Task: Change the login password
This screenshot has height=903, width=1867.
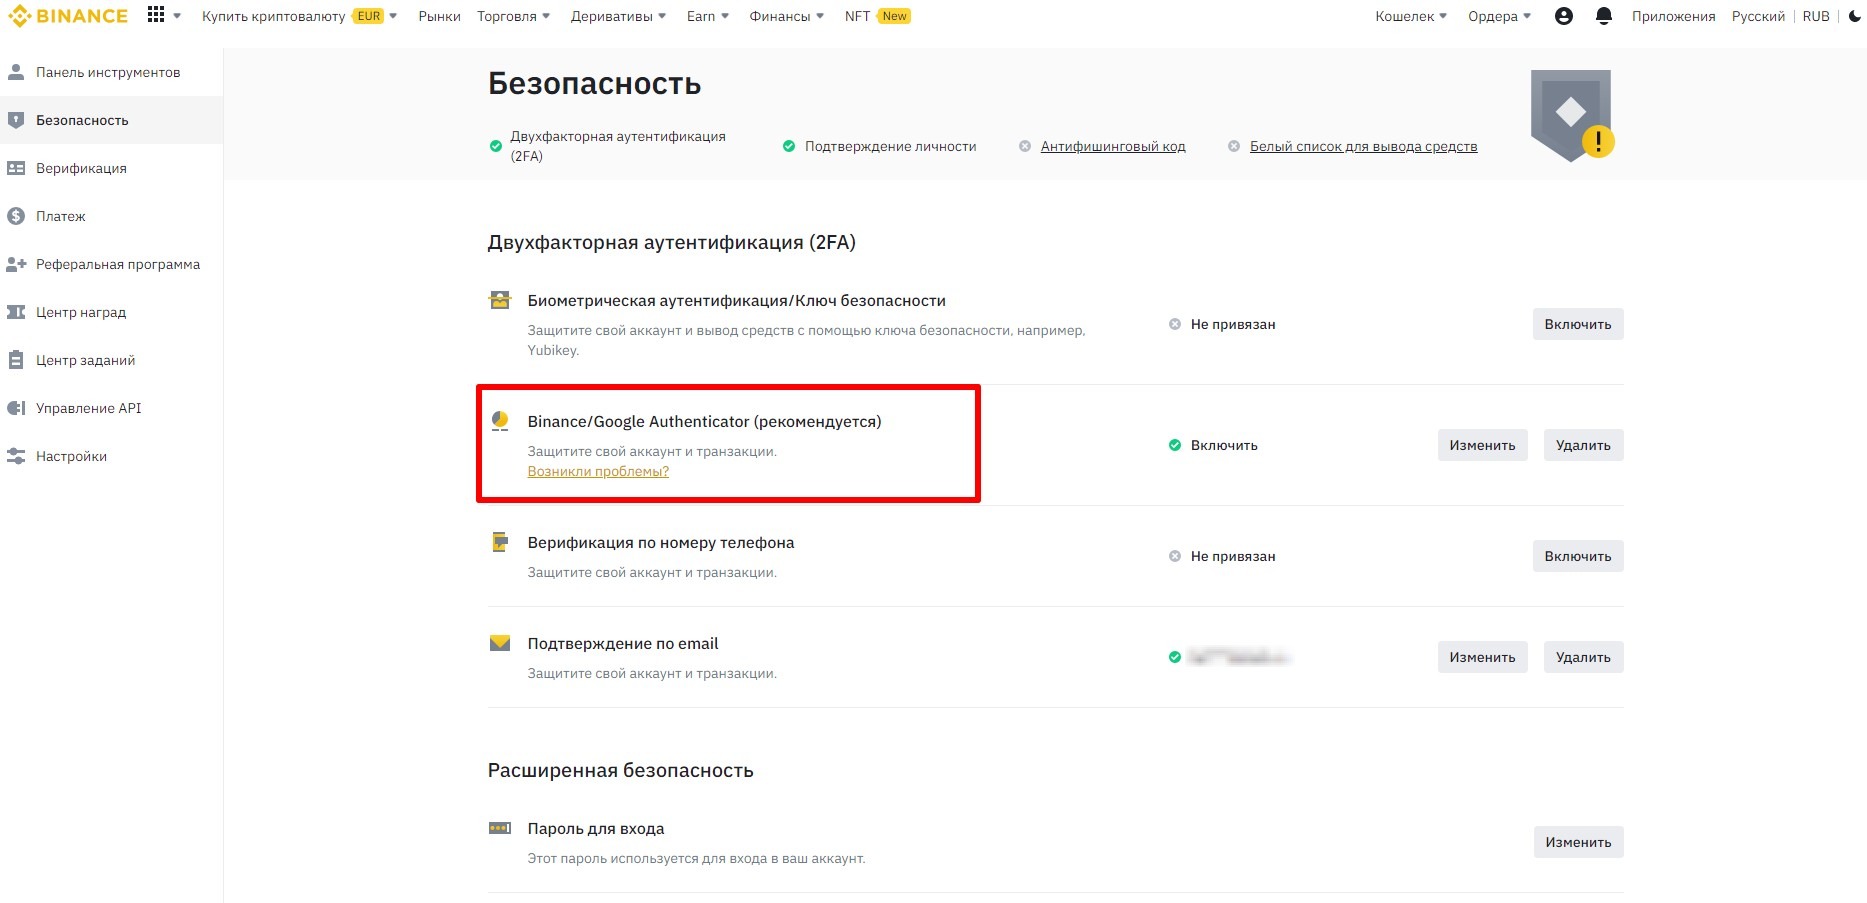Action: (1577, 842)
